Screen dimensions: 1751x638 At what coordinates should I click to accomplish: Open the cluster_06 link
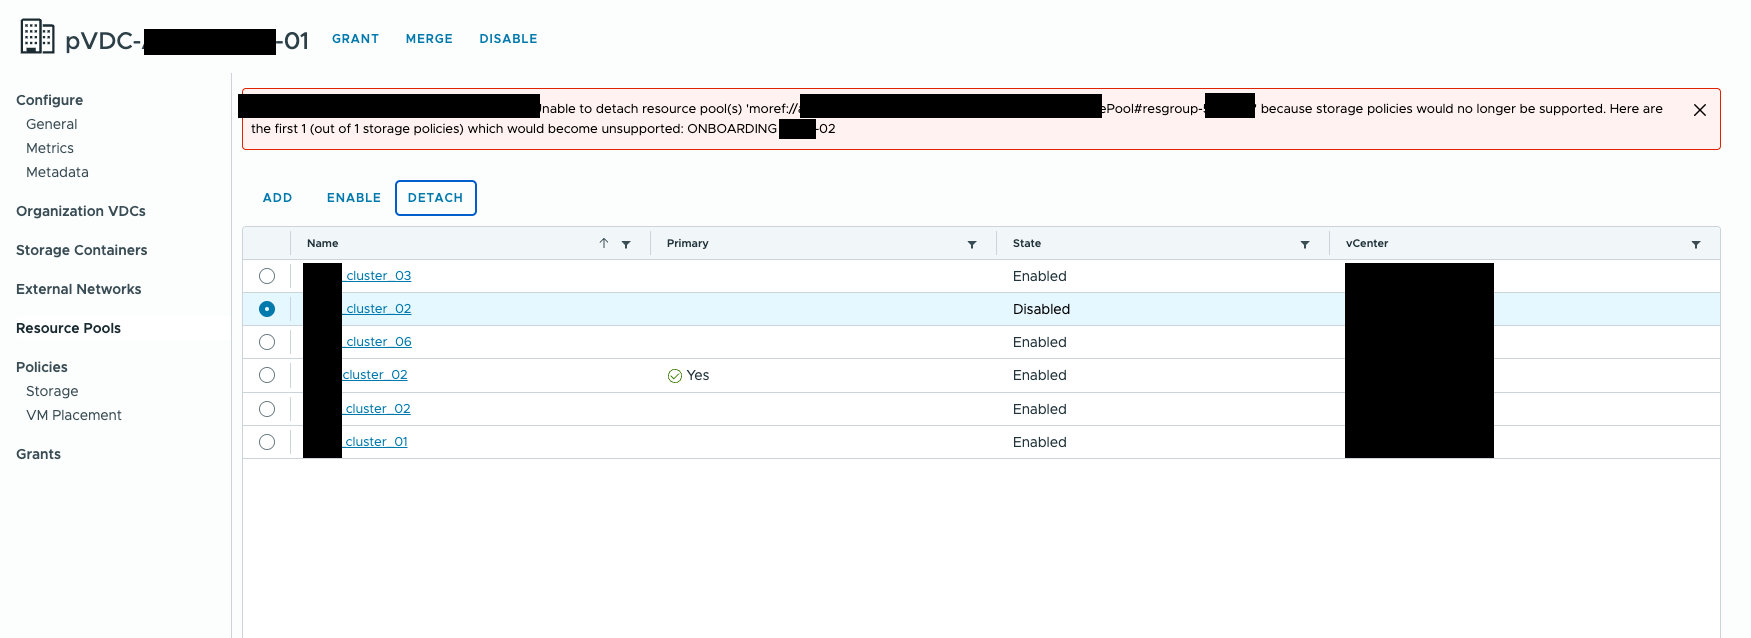pos(378,342)
